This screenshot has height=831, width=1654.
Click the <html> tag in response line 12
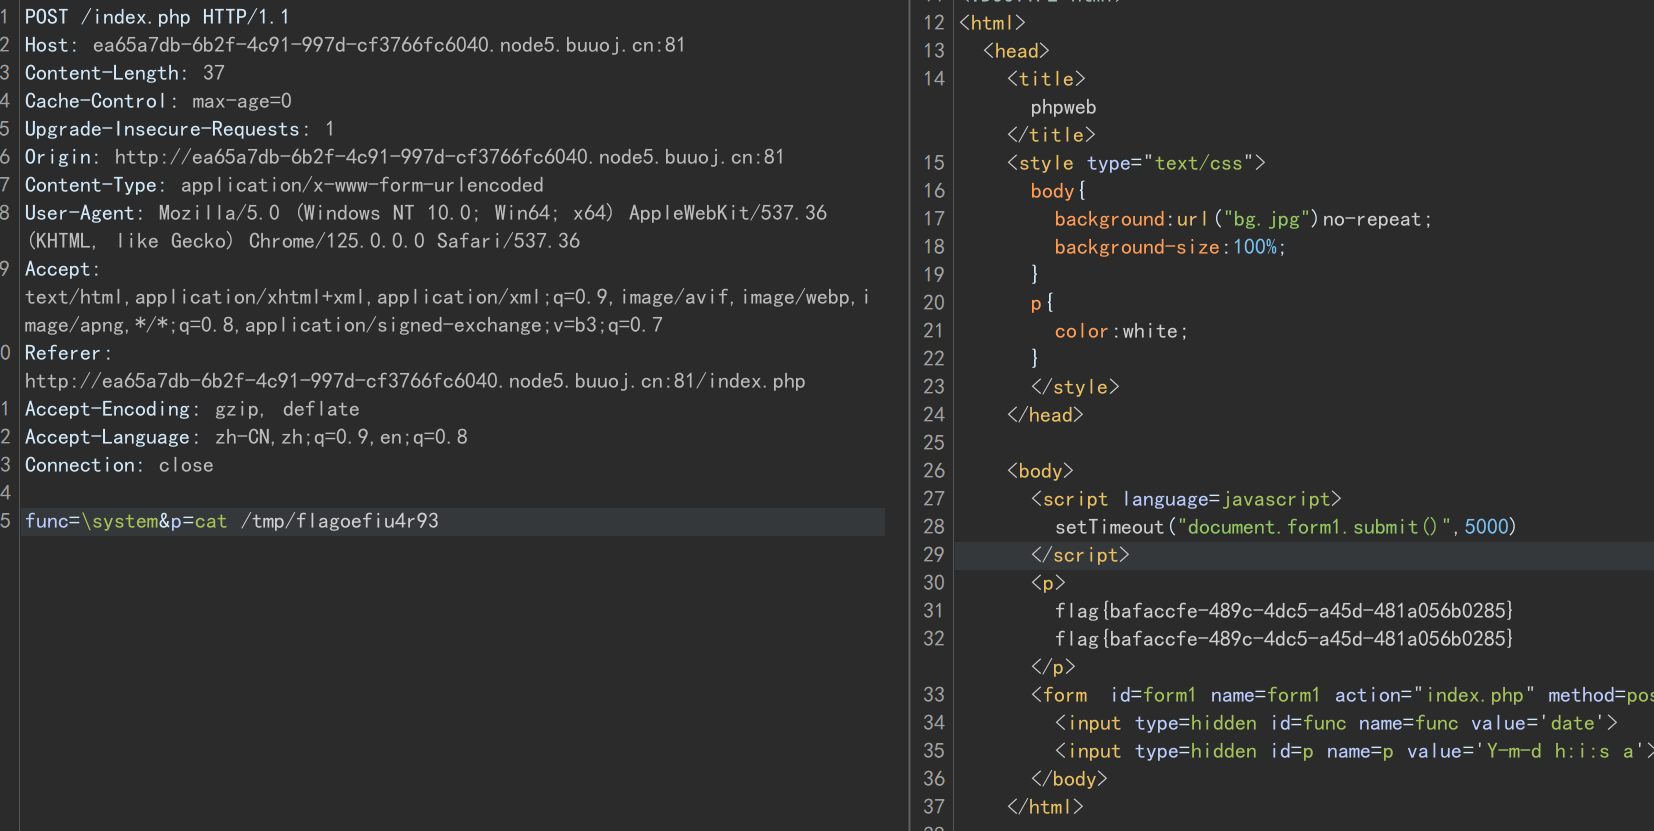pos(992,22)
